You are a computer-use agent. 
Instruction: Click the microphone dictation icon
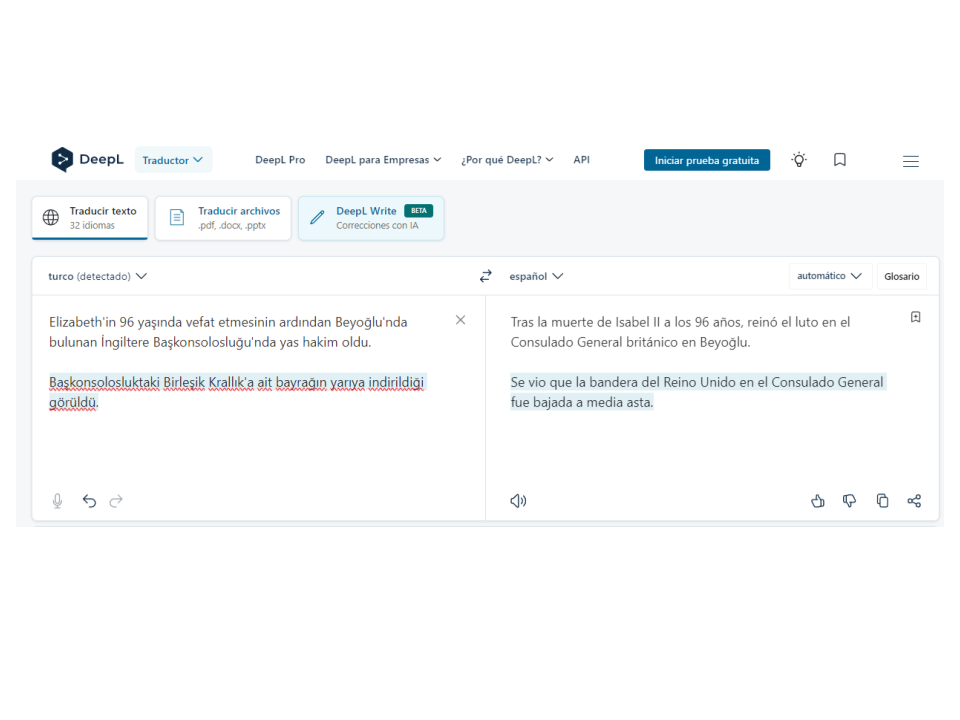(x=57, y=501)
